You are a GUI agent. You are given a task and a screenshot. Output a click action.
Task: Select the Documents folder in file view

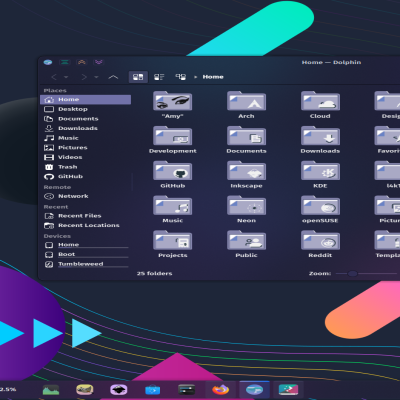[246, 140]
